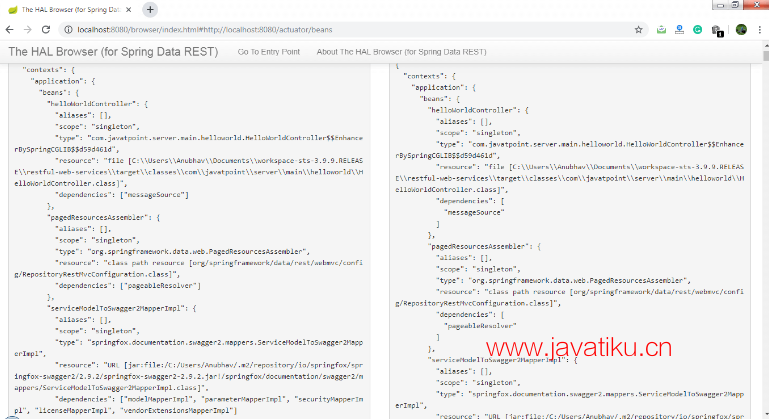Viewport: 769px width, 419px height.
Task: Bookmark this page with the star icon
Action: click(x=639, y=30)
